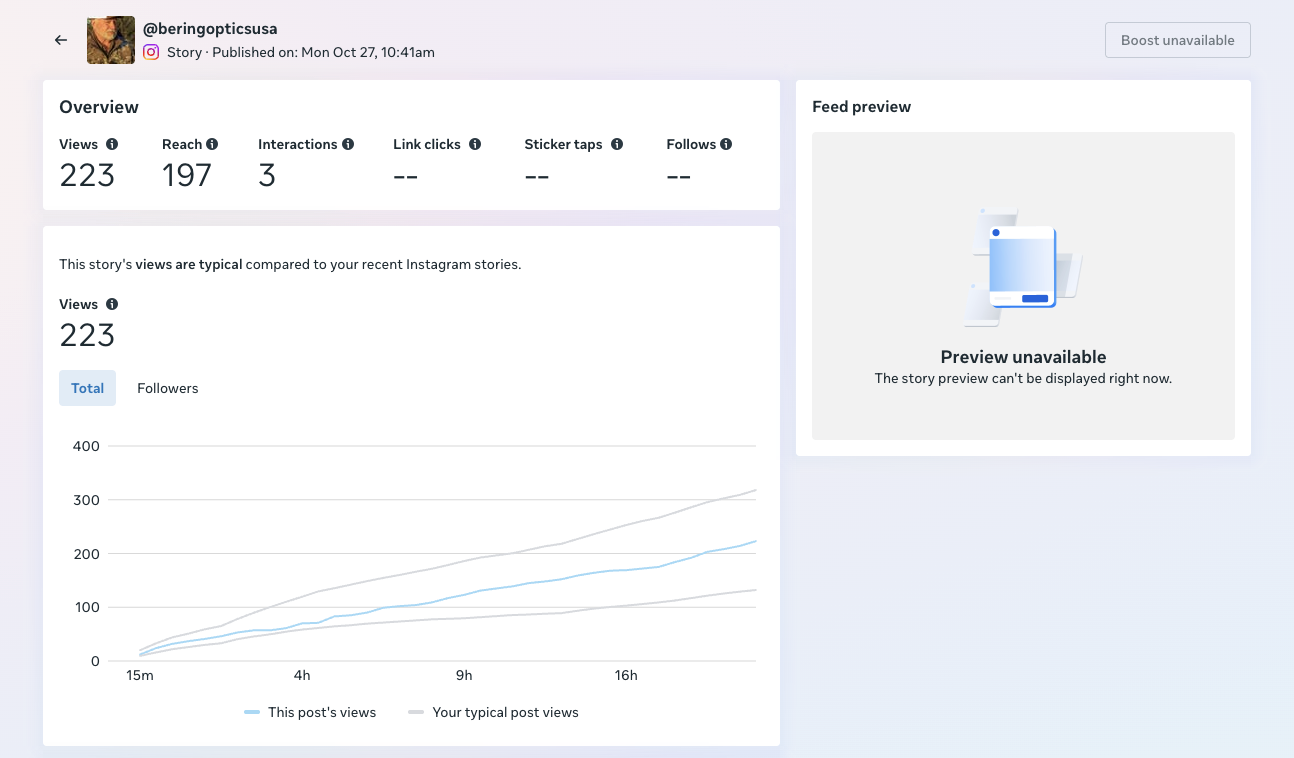
Task: Select the Total tab
Action: coord(88,388)
